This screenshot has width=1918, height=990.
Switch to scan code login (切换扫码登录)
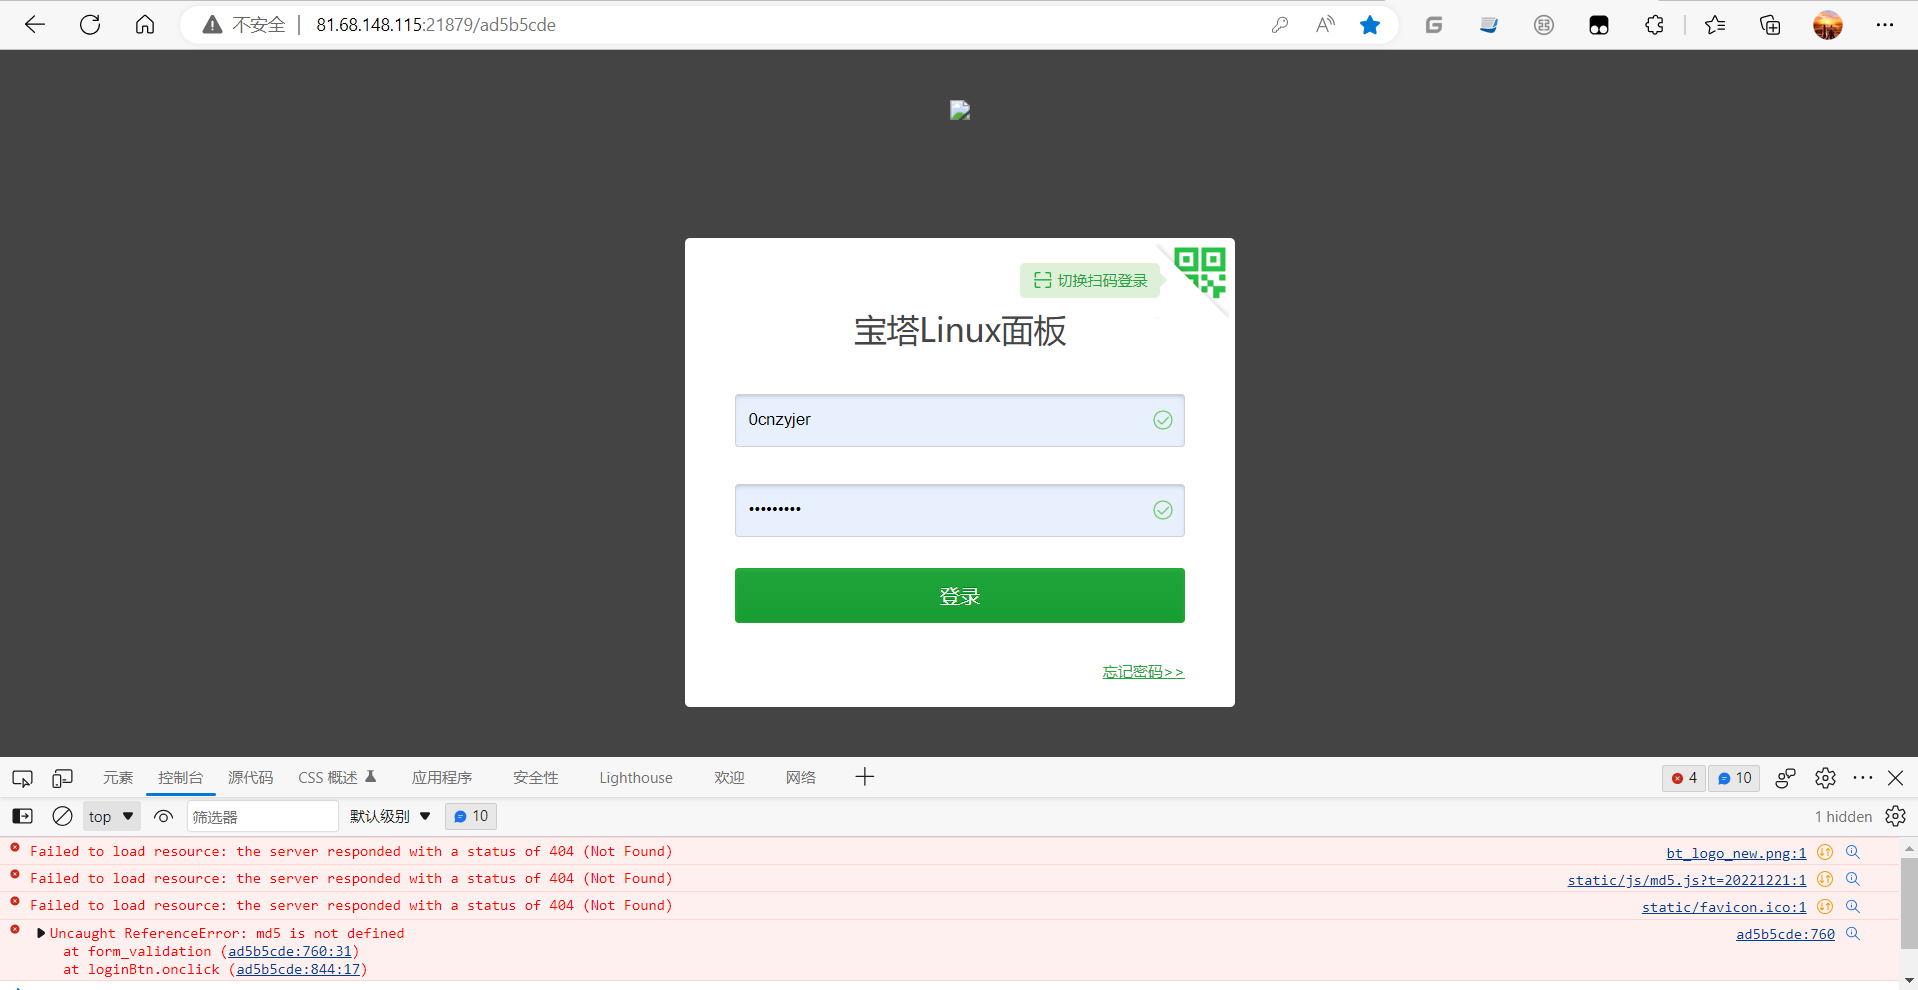point(1090,281)
